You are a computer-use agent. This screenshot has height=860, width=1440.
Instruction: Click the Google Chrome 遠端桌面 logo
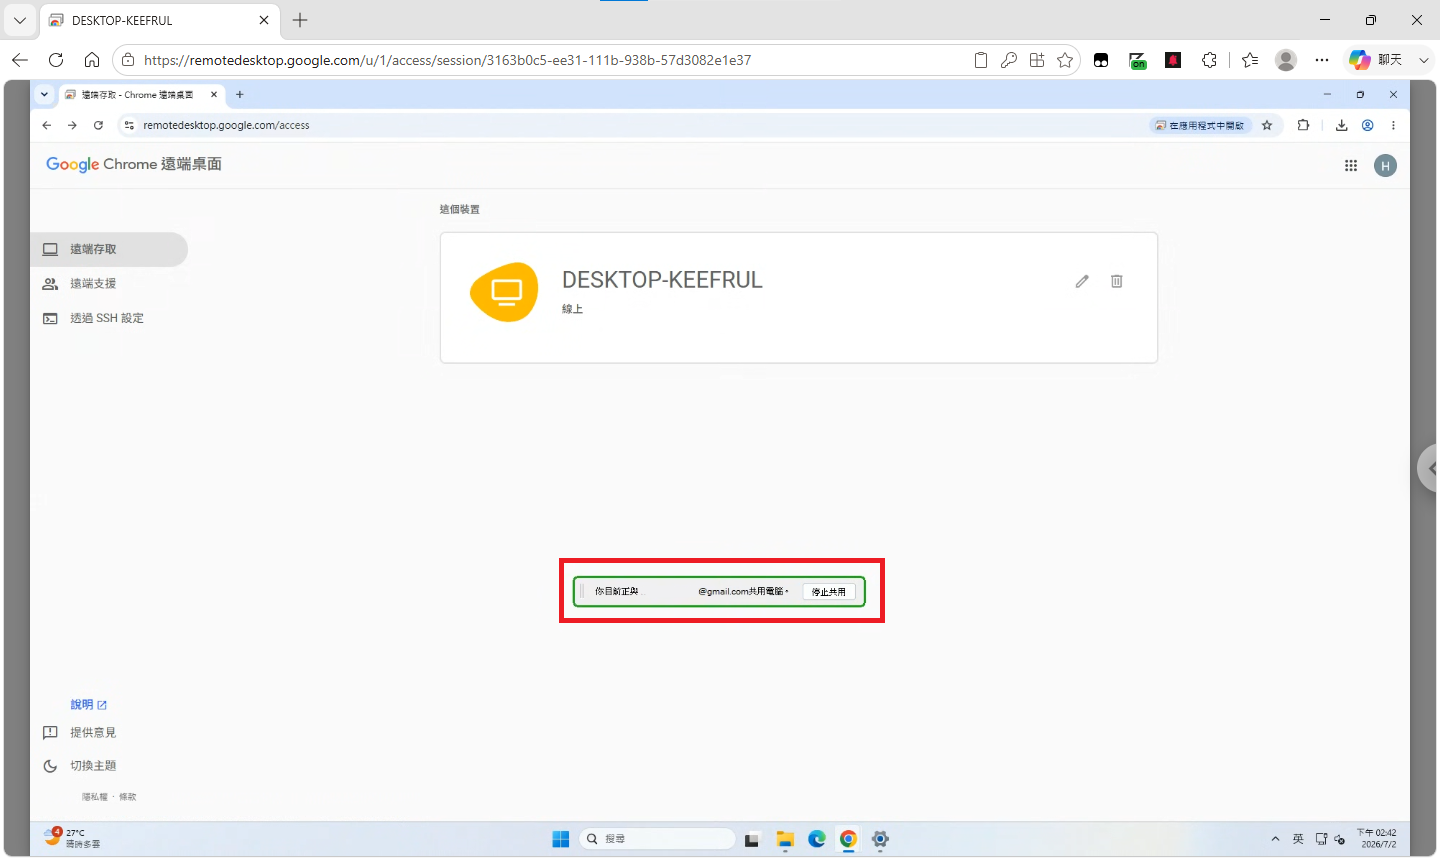click(x=134, y=164)
